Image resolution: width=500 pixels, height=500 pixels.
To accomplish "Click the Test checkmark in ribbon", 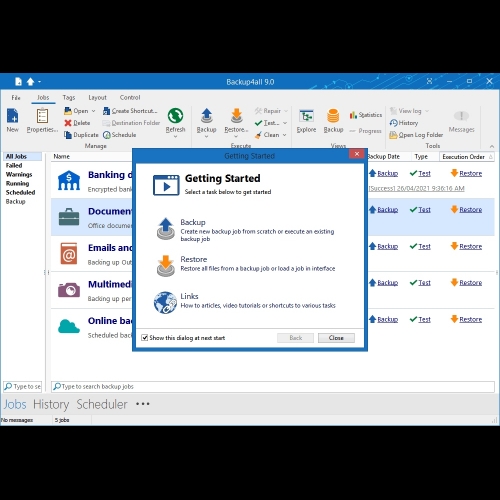I will [x=258, y=123].
